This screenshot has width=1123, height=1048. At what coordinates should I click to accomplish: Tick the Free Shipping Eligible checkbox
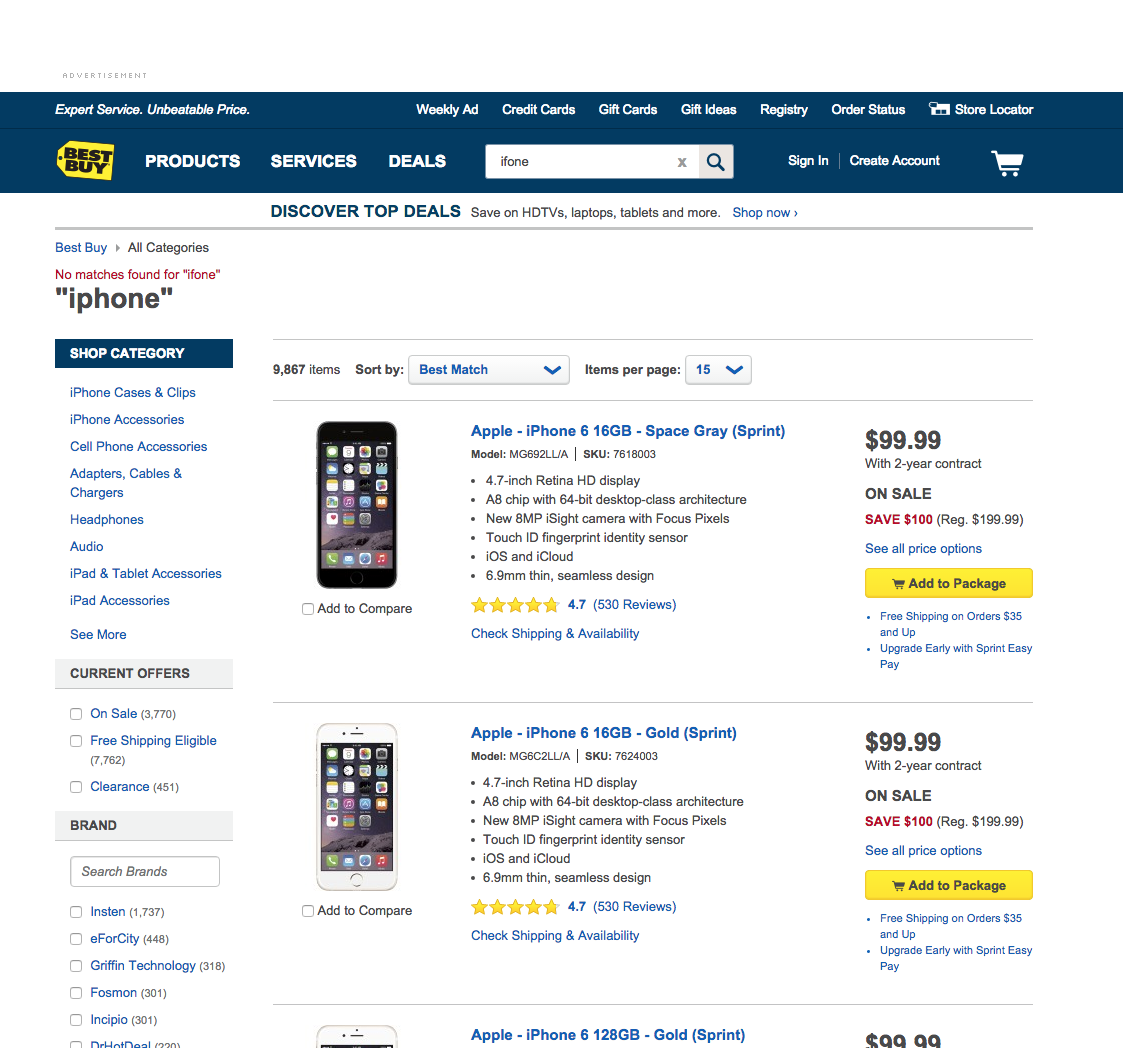pos(76,741)
